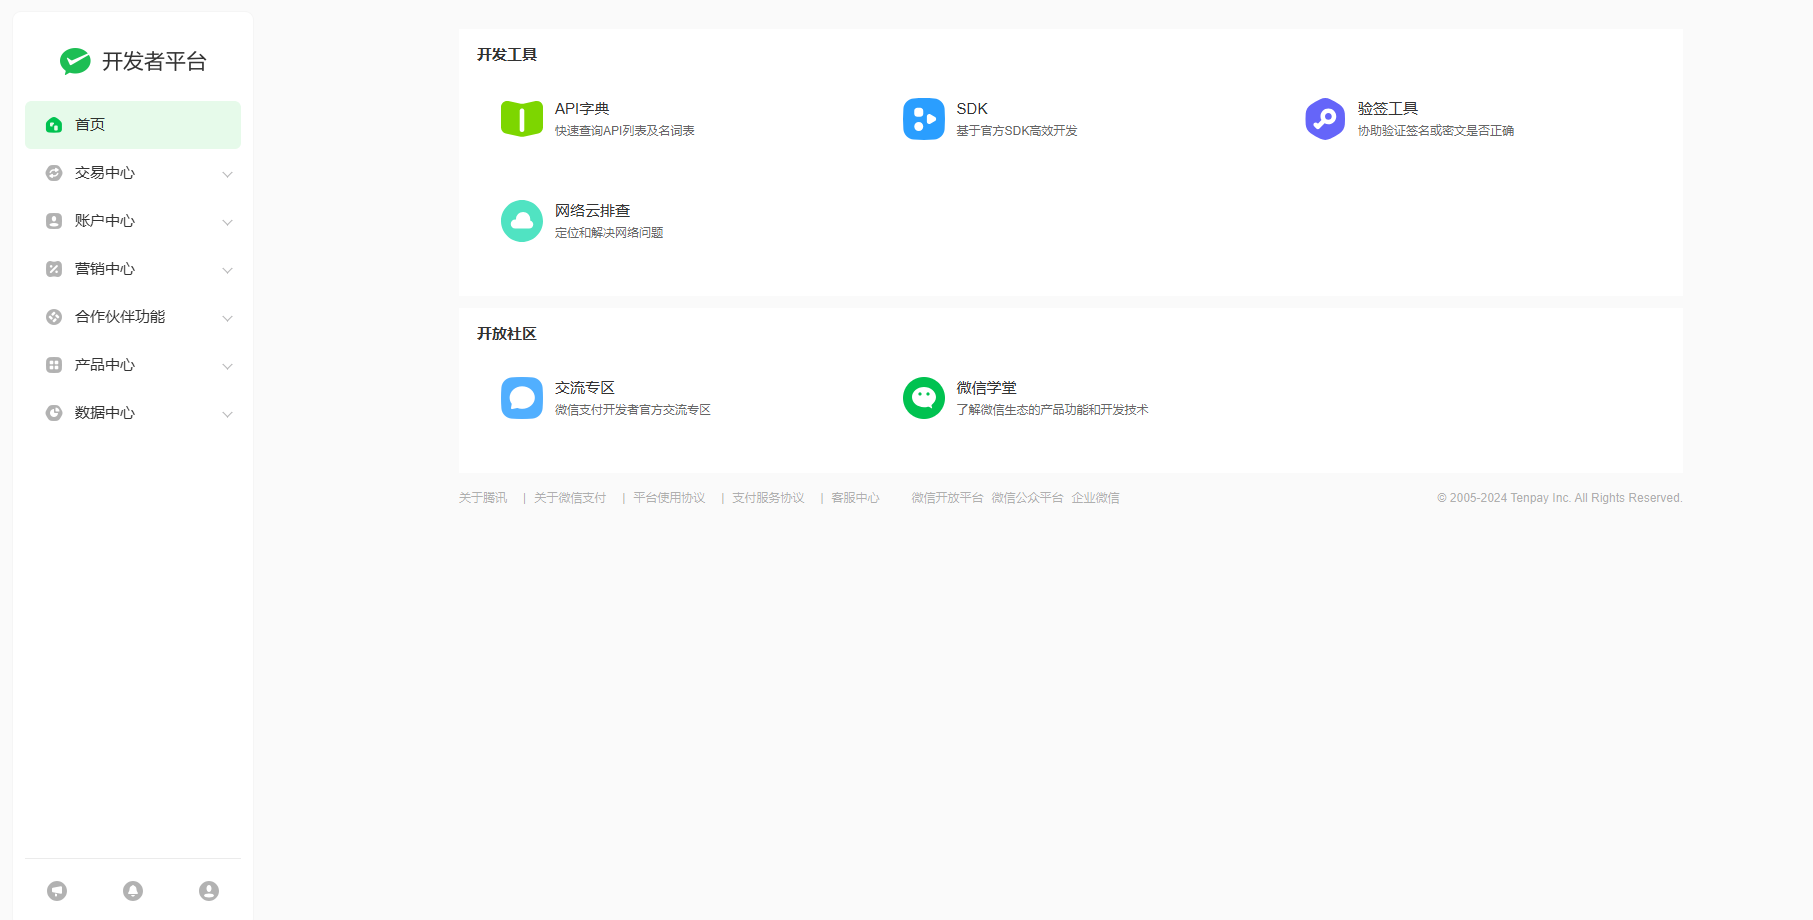1813x920 pixels.
Task: Open notifications via the bell icon
Action: [133, 891]
